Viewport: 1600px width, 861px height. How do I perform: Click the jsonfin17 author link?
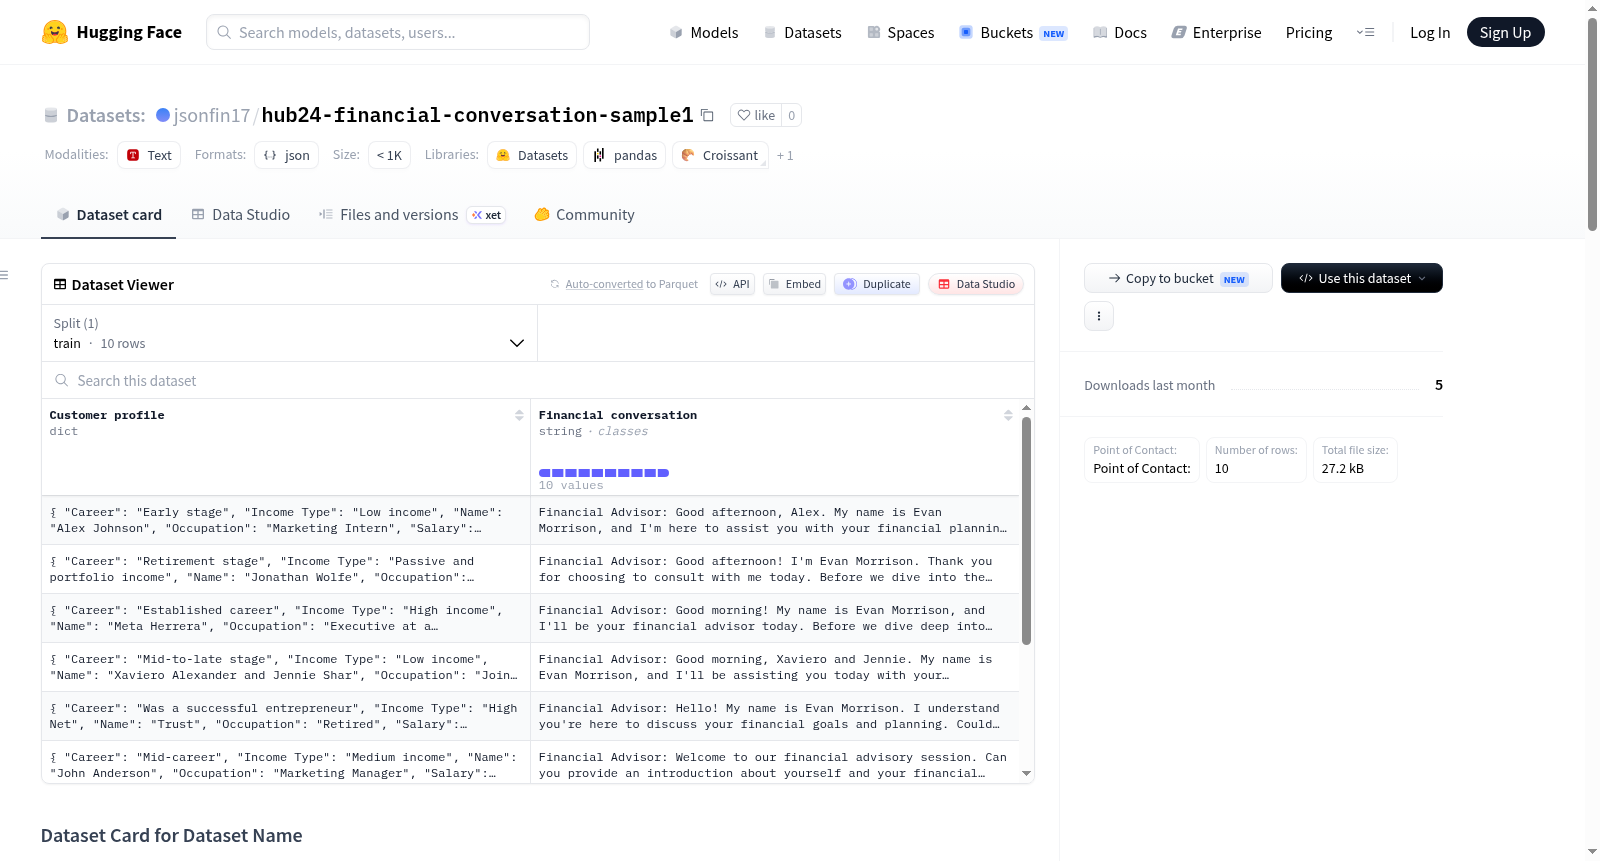coord(211,115)
